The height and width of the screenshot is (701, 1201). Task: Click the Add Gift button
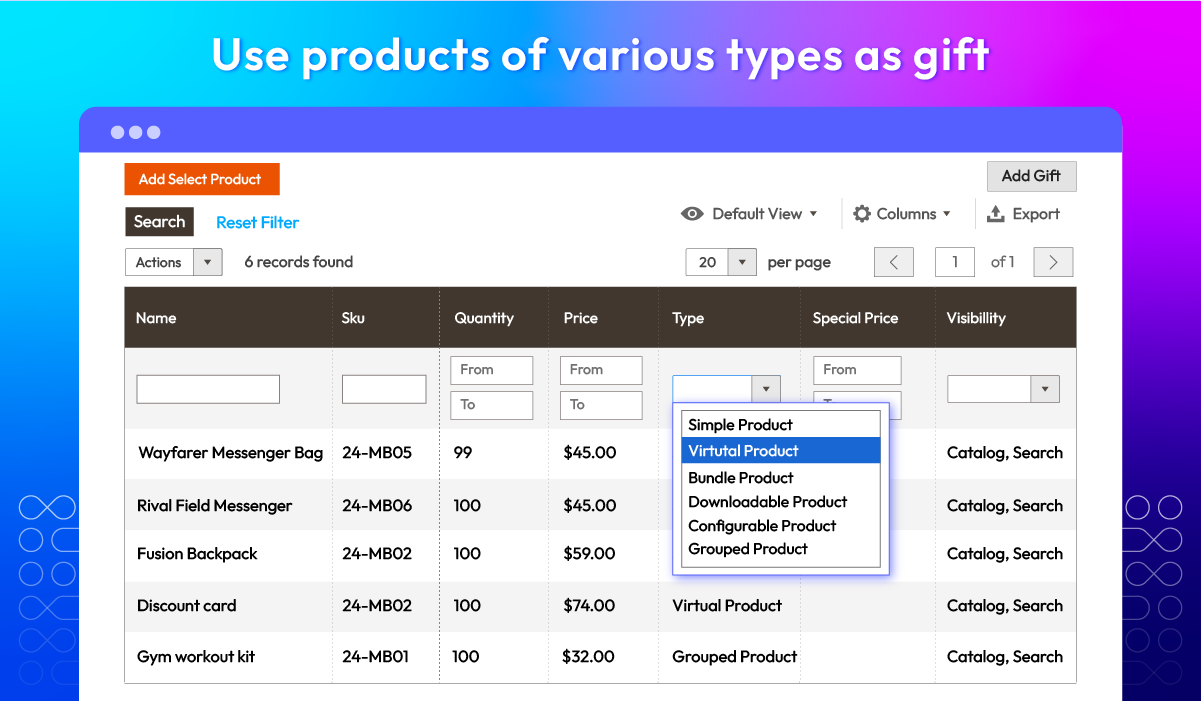pyautogui.click(x=1031, y=176)
